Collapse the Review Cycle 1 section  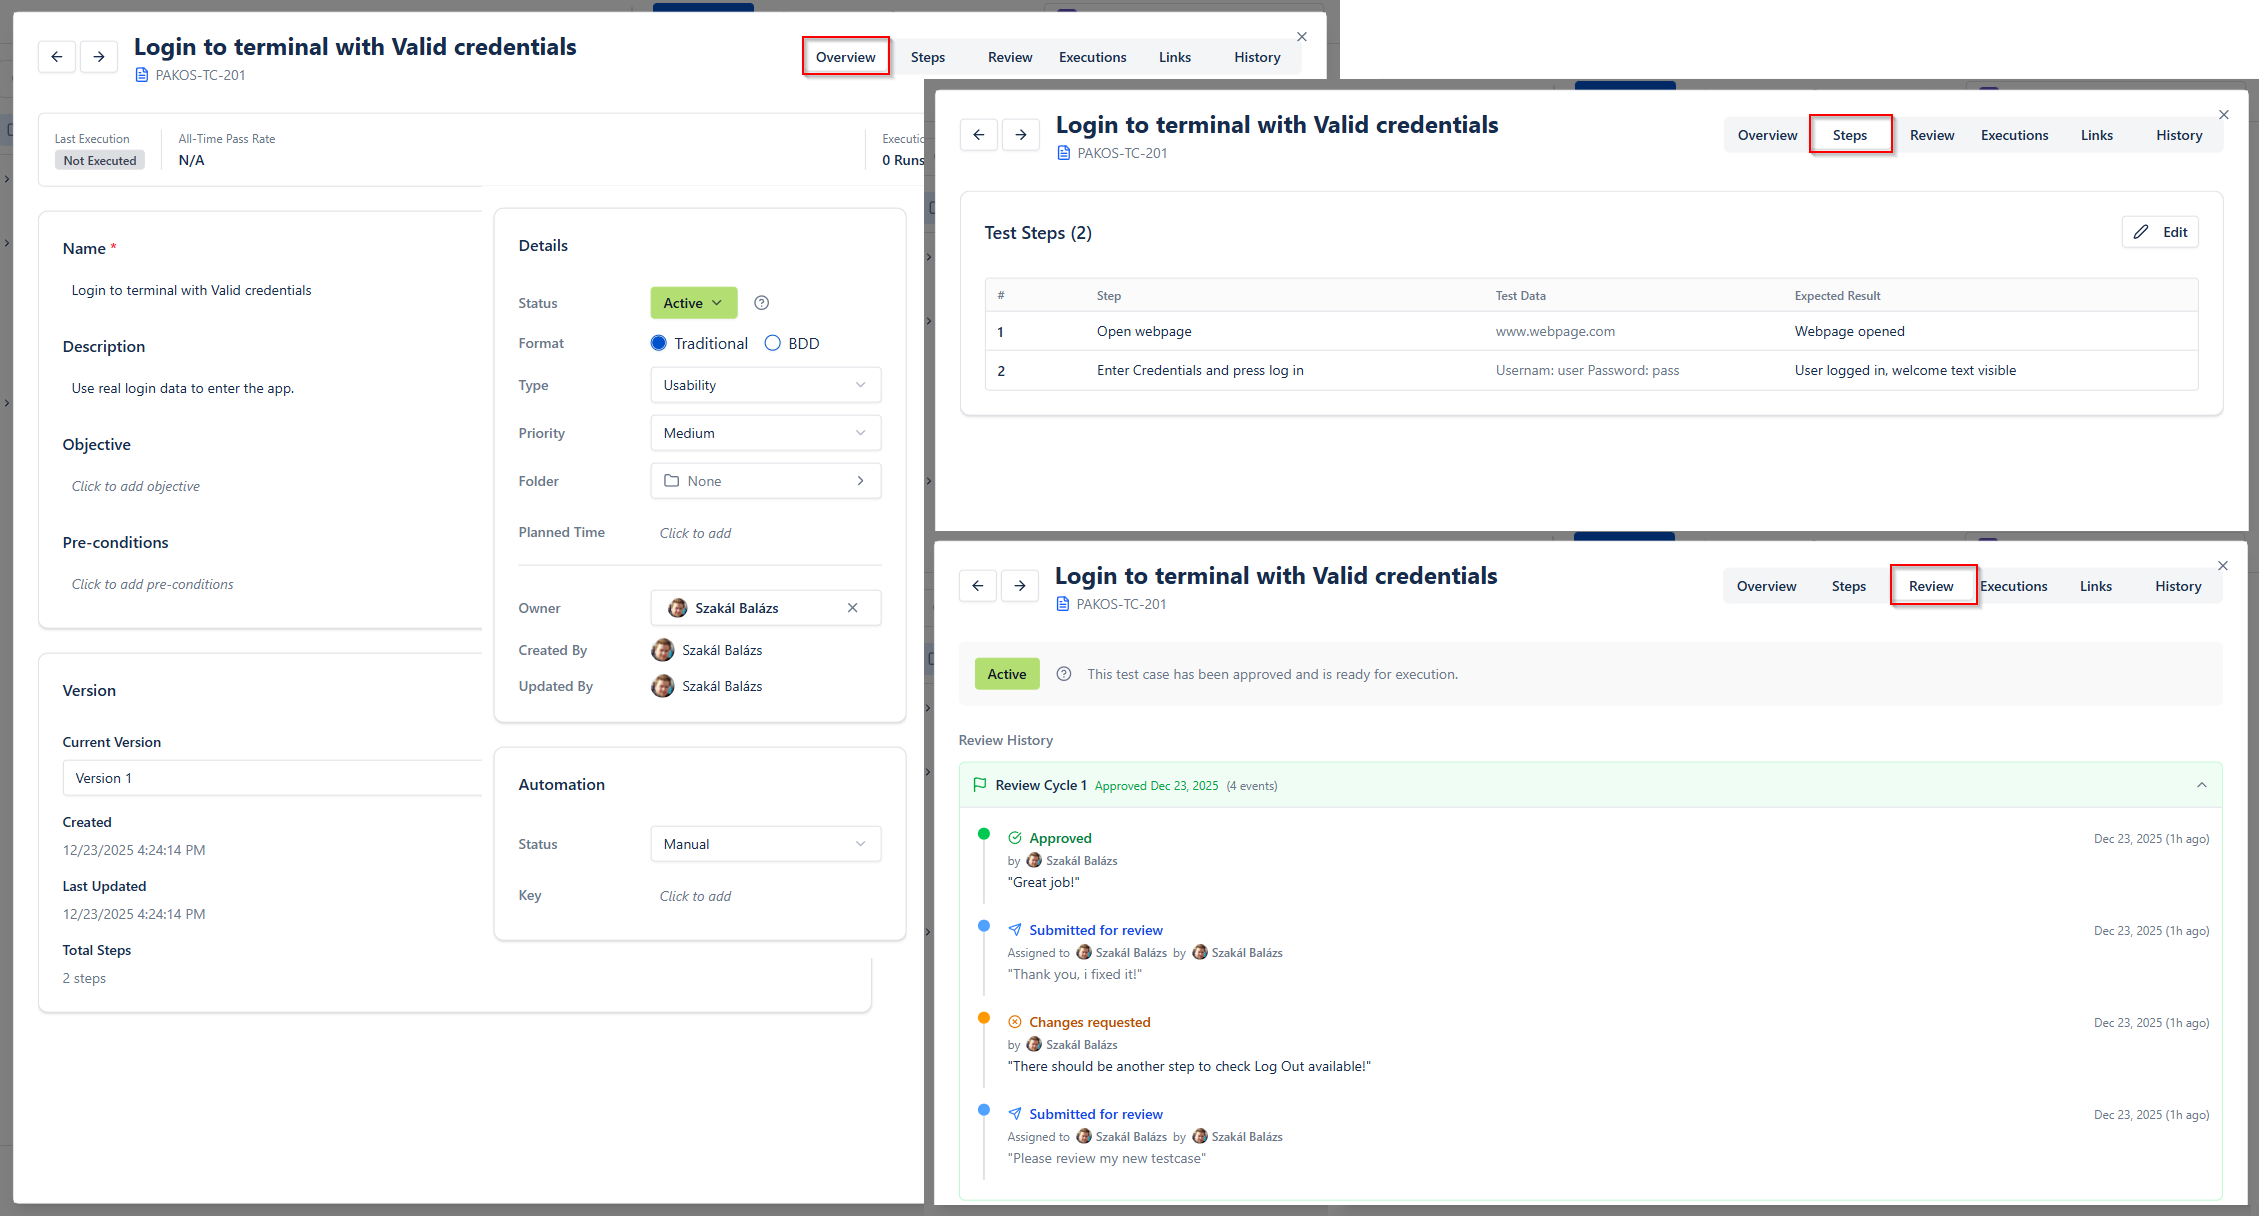click(2201, 785)
